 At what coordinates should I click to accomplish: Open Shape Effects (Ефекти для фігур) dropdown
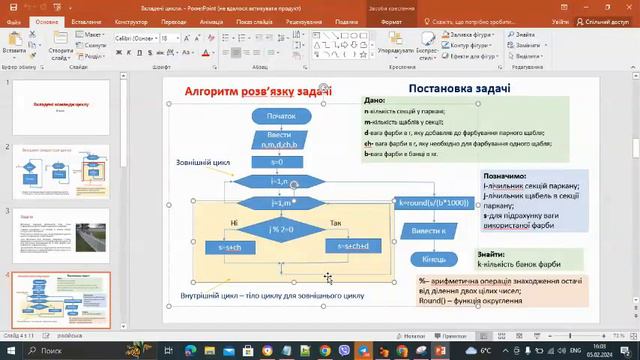tap(471, 56)
